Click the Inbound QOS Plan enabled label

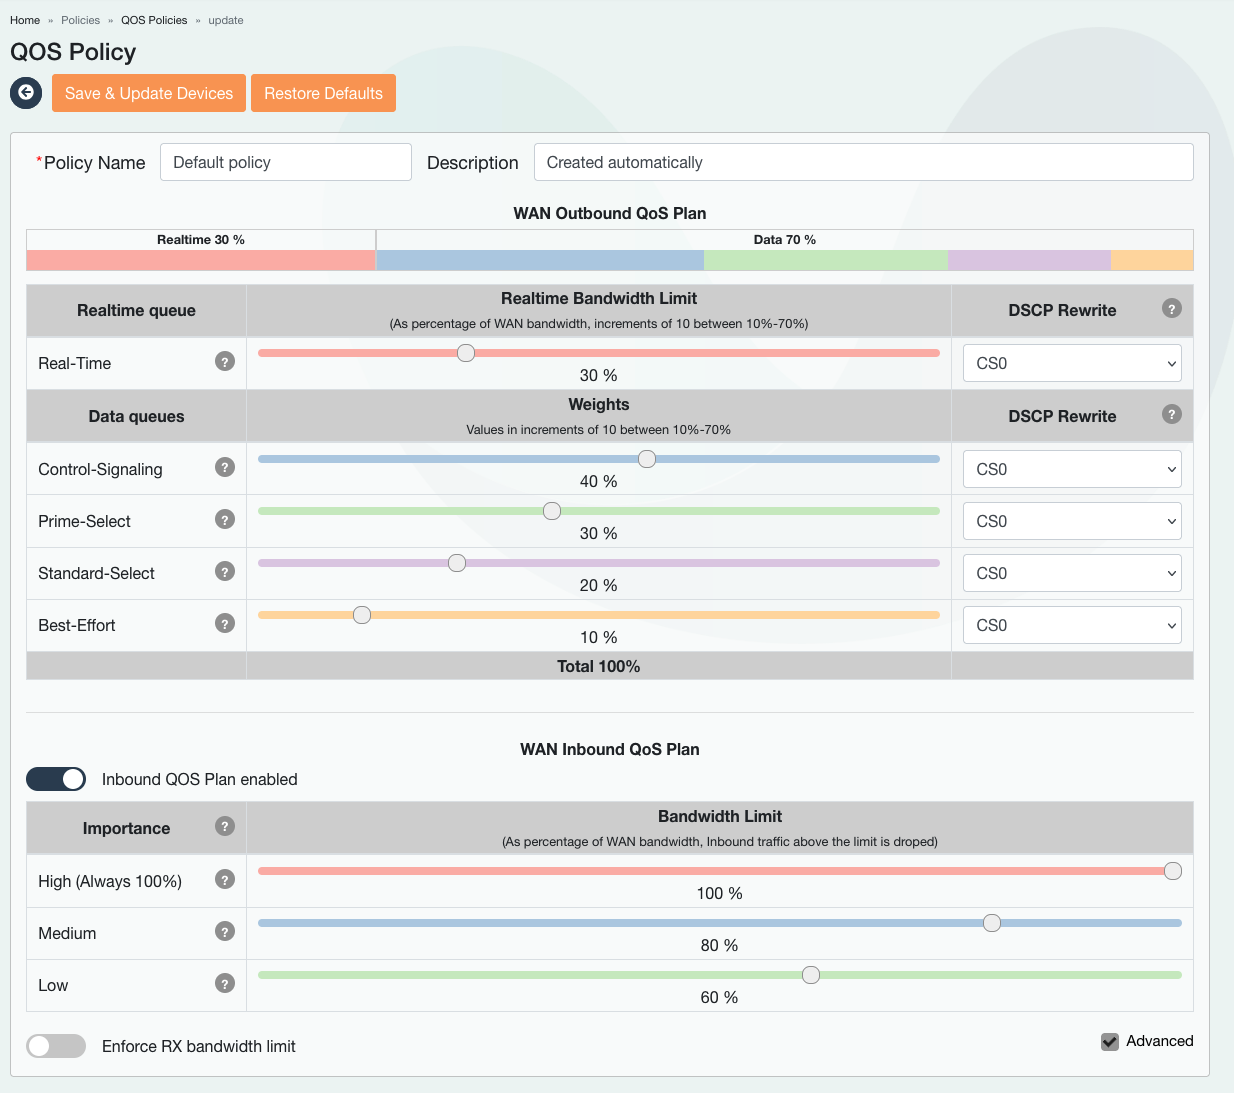coord(200,779)
